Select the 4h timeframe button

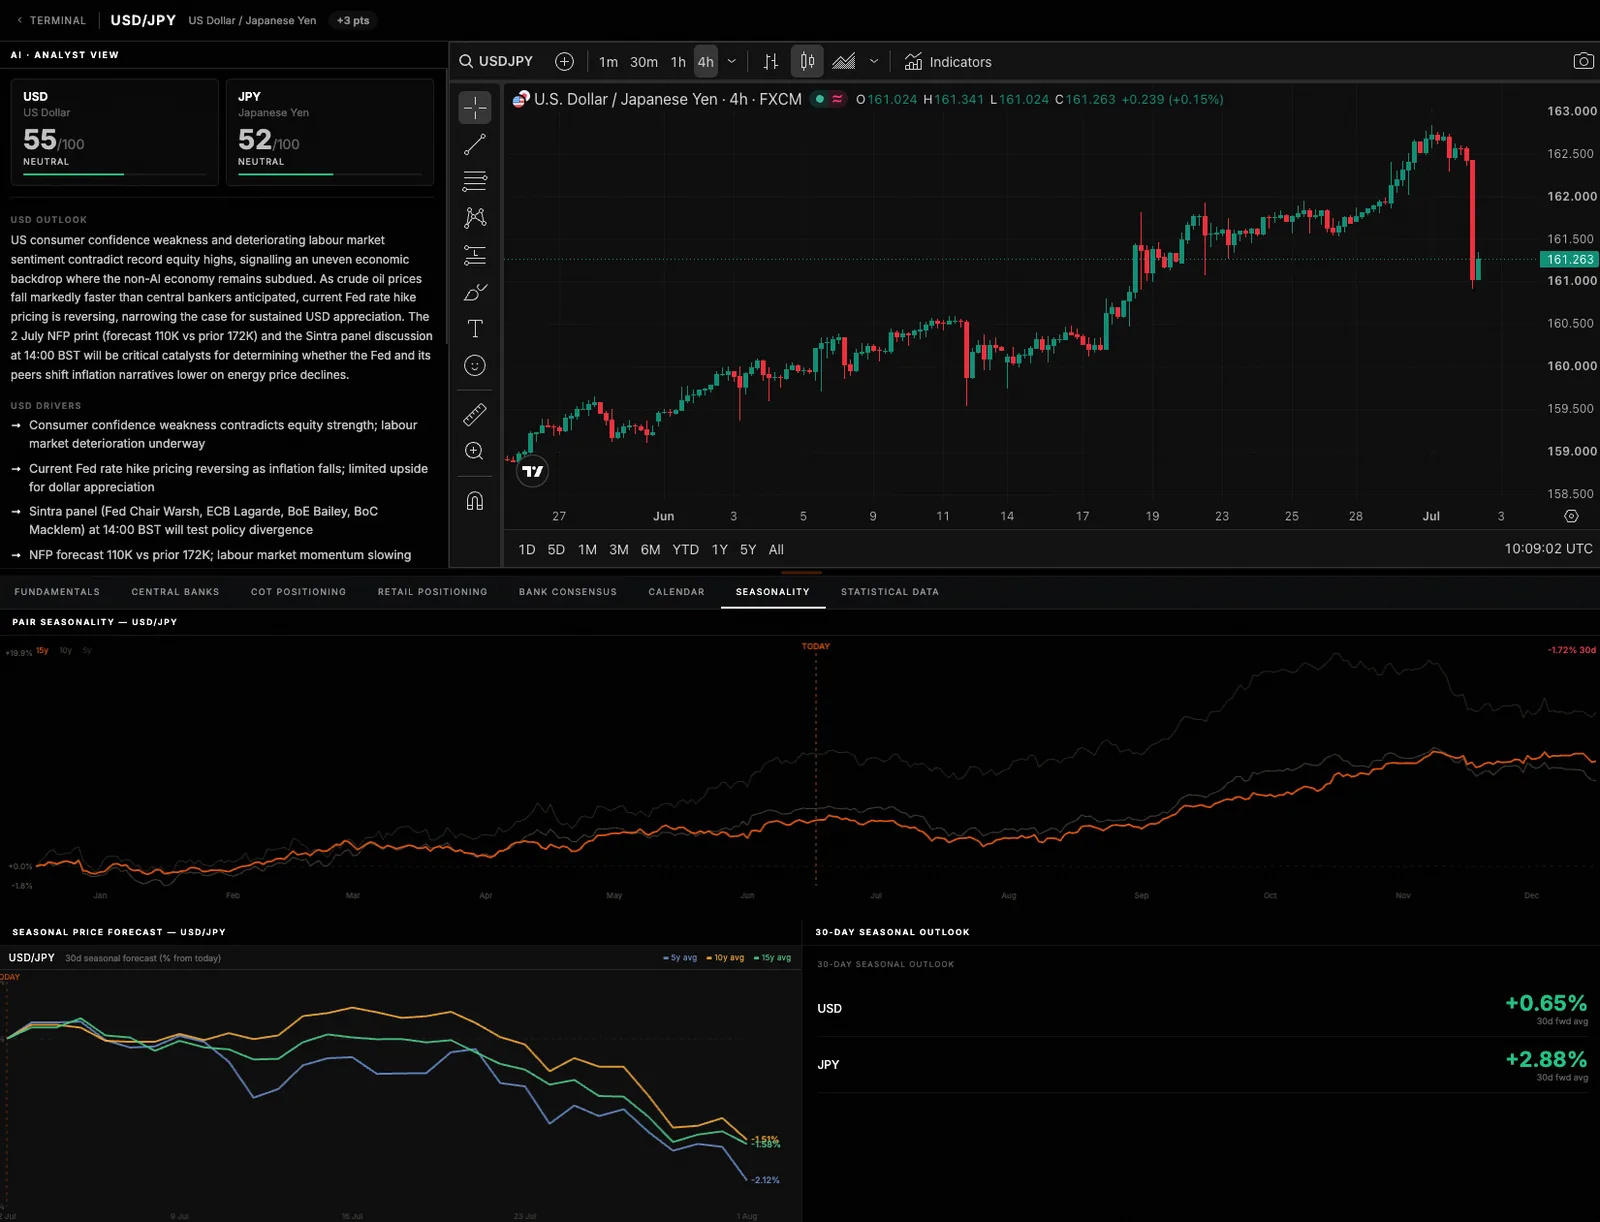pos(706,62)
